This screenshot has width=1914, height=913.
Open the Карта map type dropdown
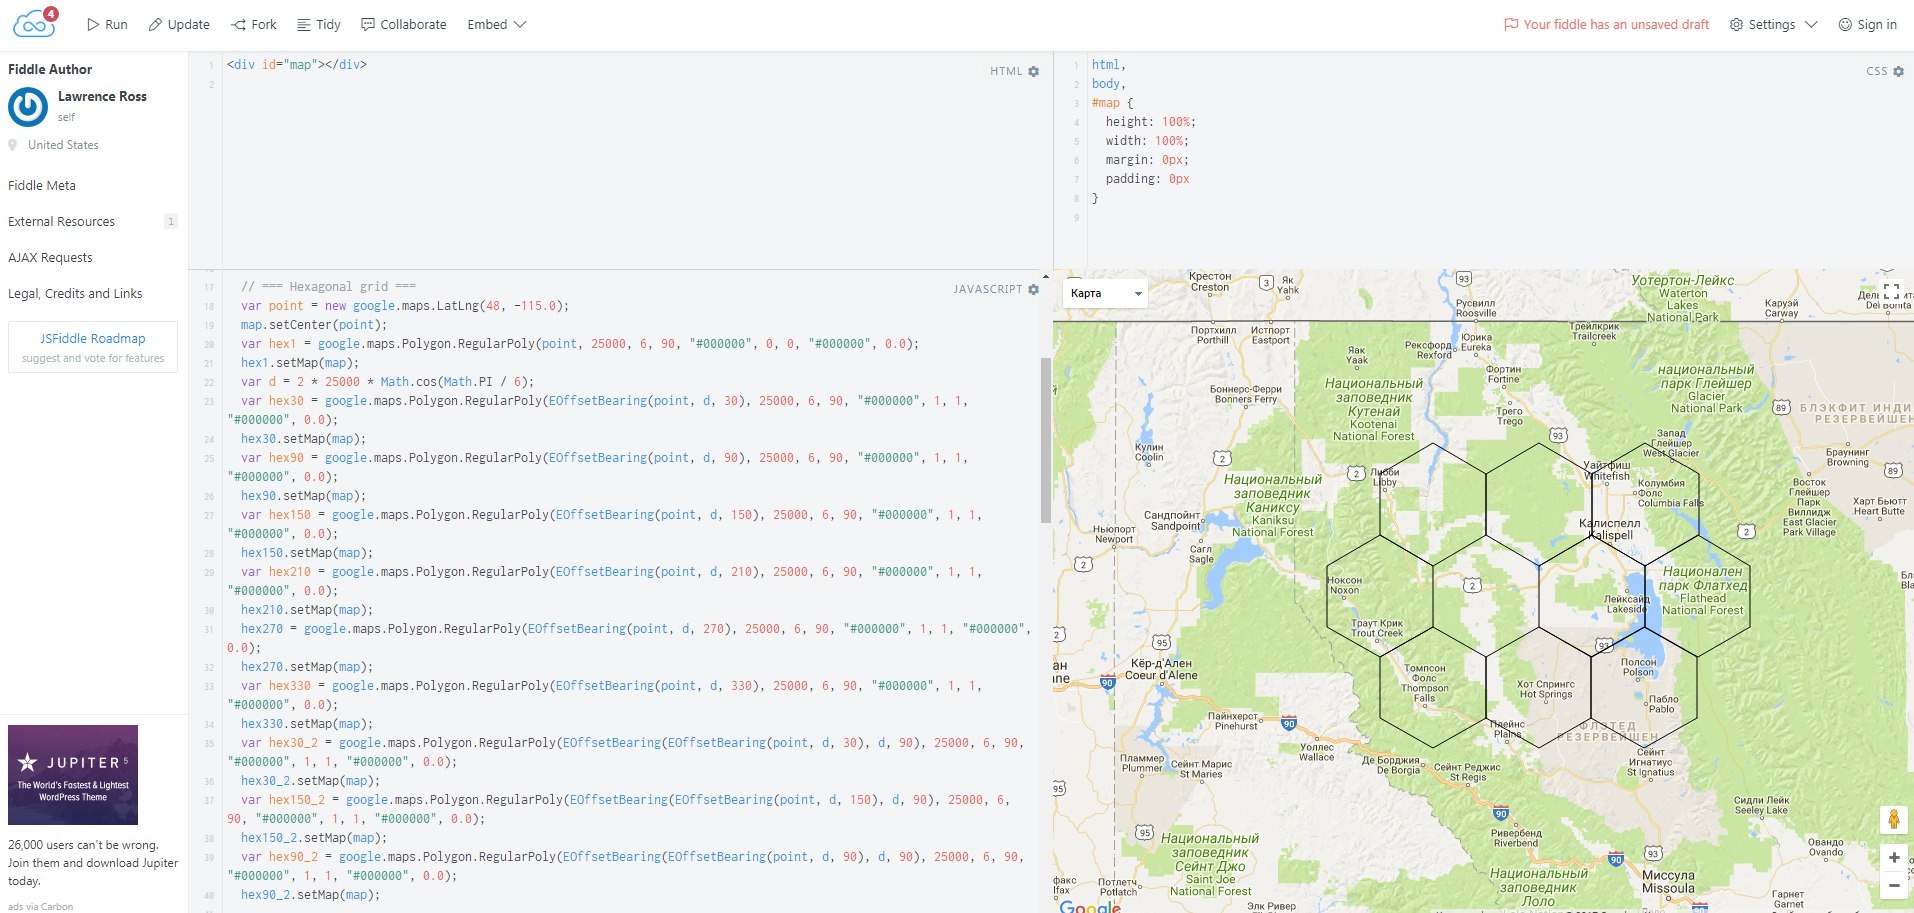(1105, 293)
